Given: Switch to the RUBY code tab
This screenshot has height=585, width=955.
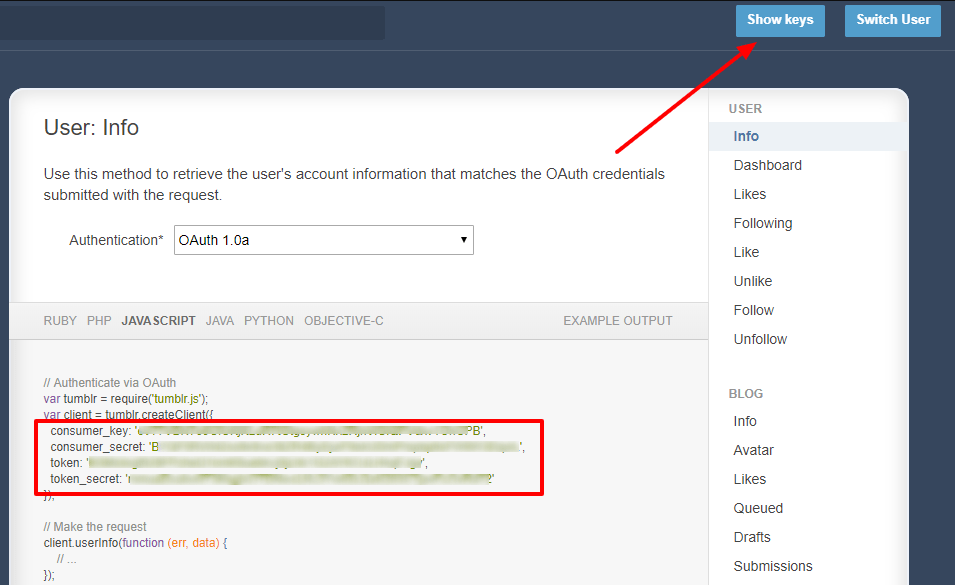Looking at the screenshot, I should point(59,320).
